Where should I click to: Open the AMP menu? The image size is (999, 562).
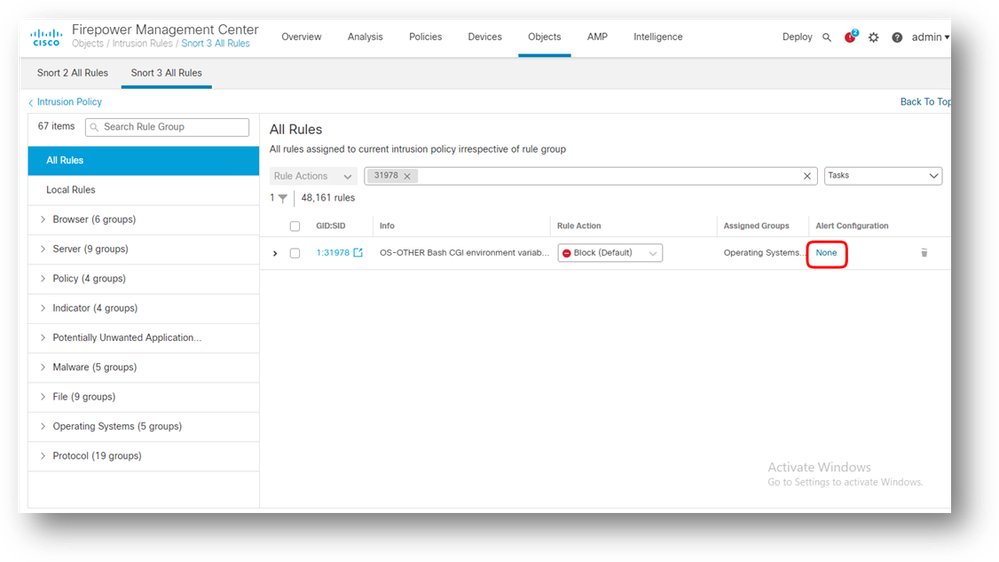[x=597, y=37]
